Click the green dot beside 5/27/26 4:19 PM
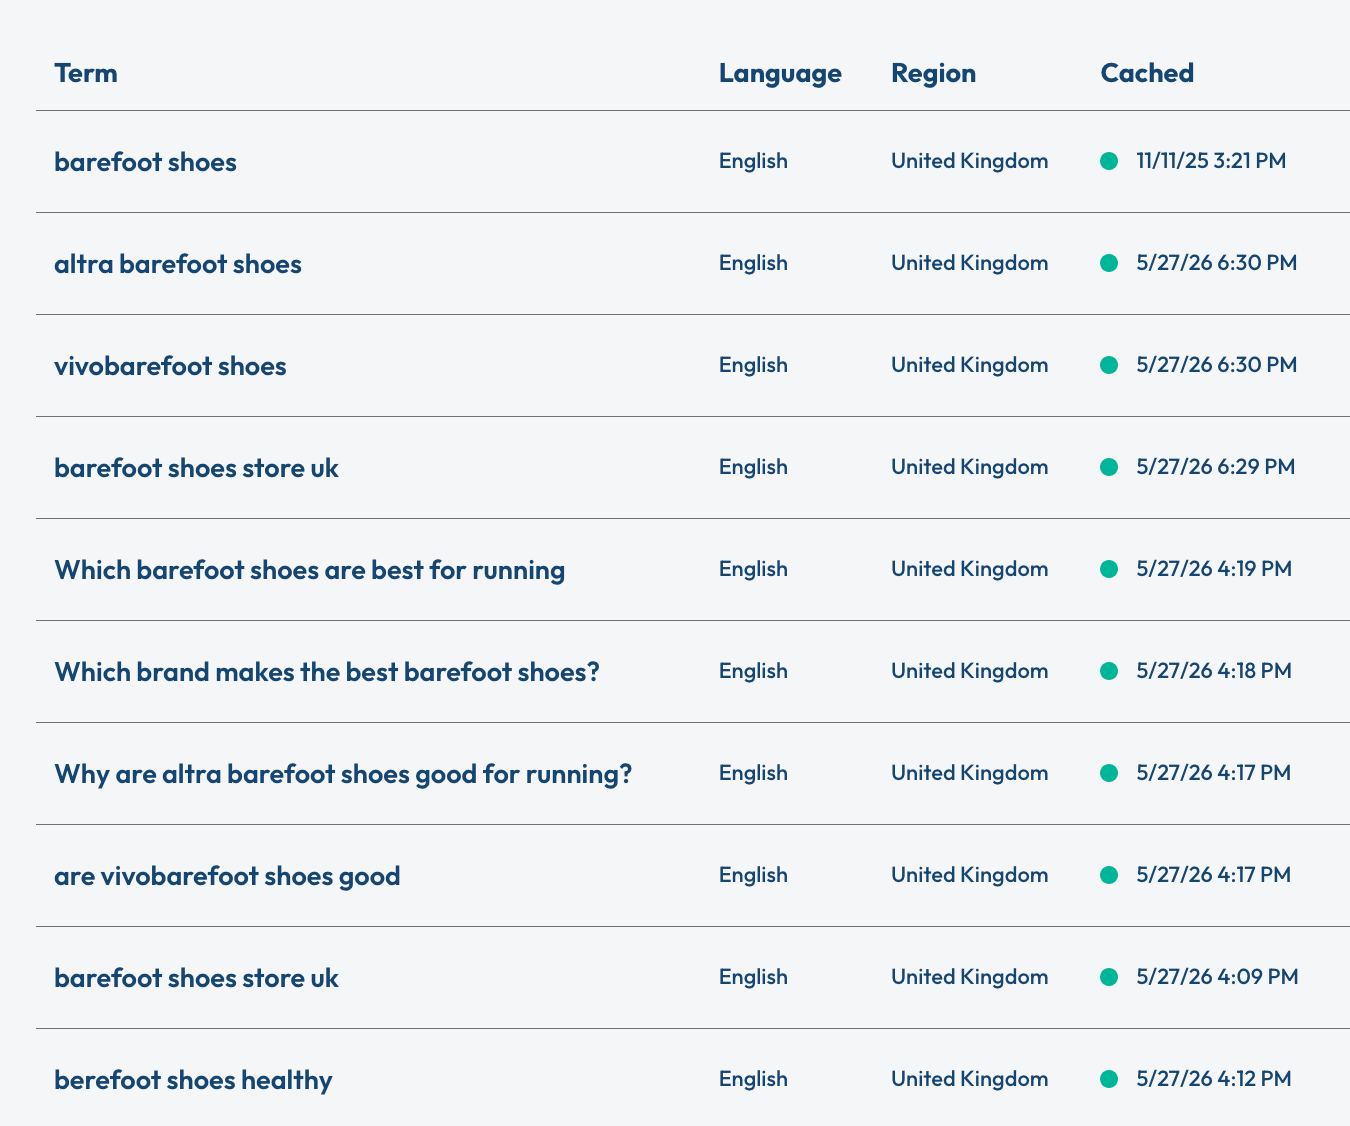Image resolution: width=1350 pixels, height=1126 pixels. [1108, 569]
